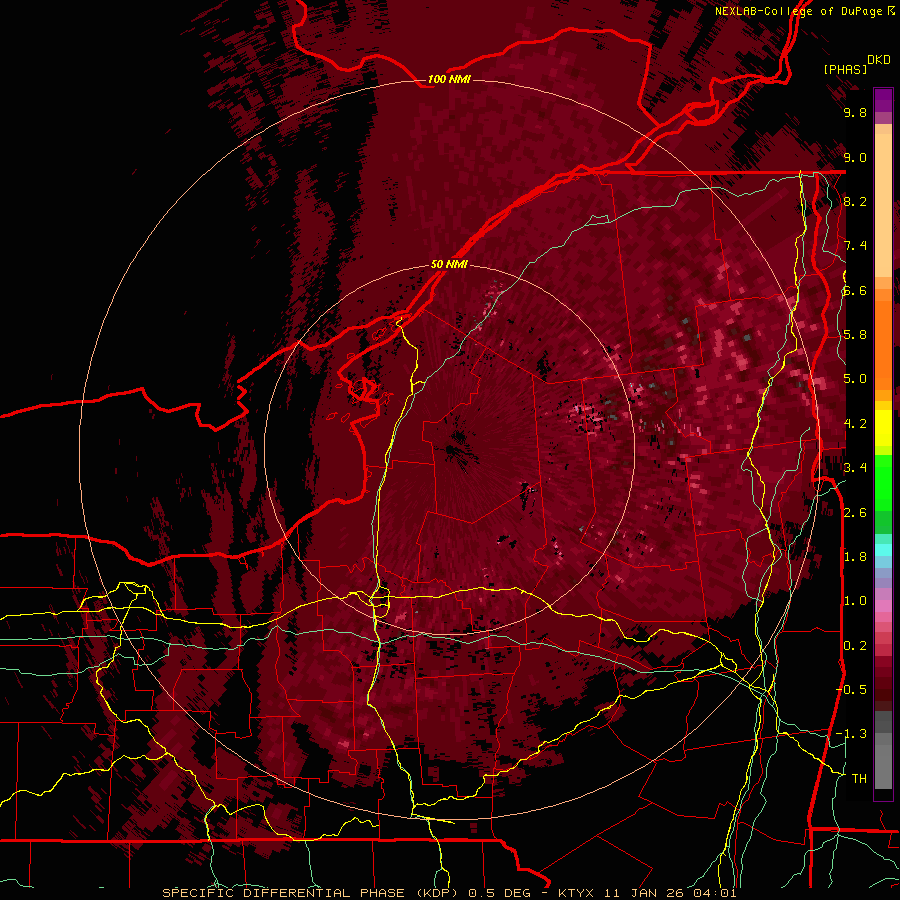Viewport: 900px width, 900px height.
Task: Pick the cyan segment of the color bar
Action: click(883, 549)
